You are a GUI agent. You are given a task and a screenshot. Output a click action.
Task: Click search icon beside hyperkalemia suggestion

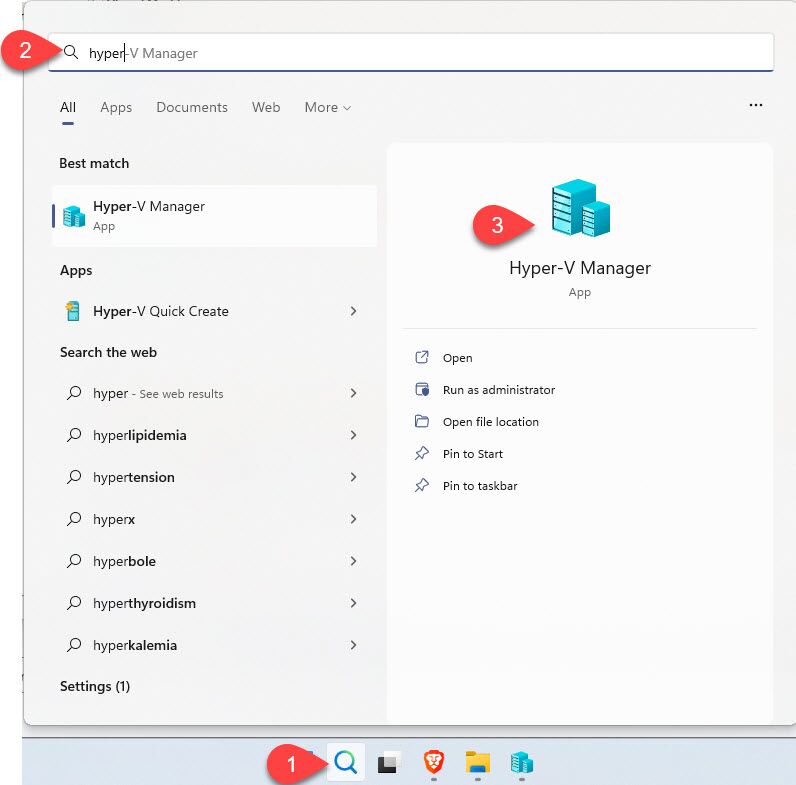tap(74, 645)
